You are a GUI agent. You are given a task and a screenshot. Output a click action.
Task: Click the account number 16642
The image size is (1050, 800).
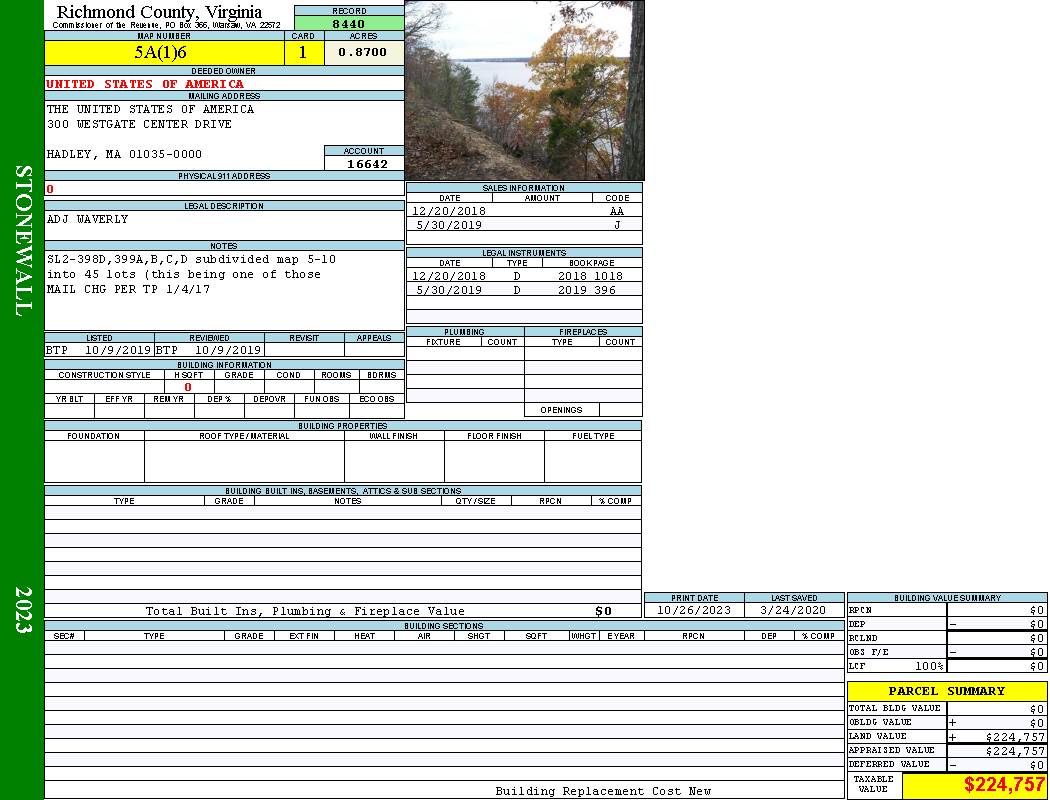pyautogui.click(x=365, y=164)
